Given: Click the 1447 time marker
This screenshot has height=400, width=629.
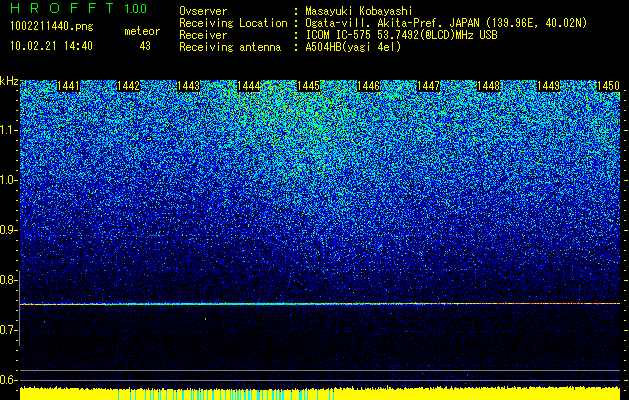Looking at the screenshot, I should 428,86.
